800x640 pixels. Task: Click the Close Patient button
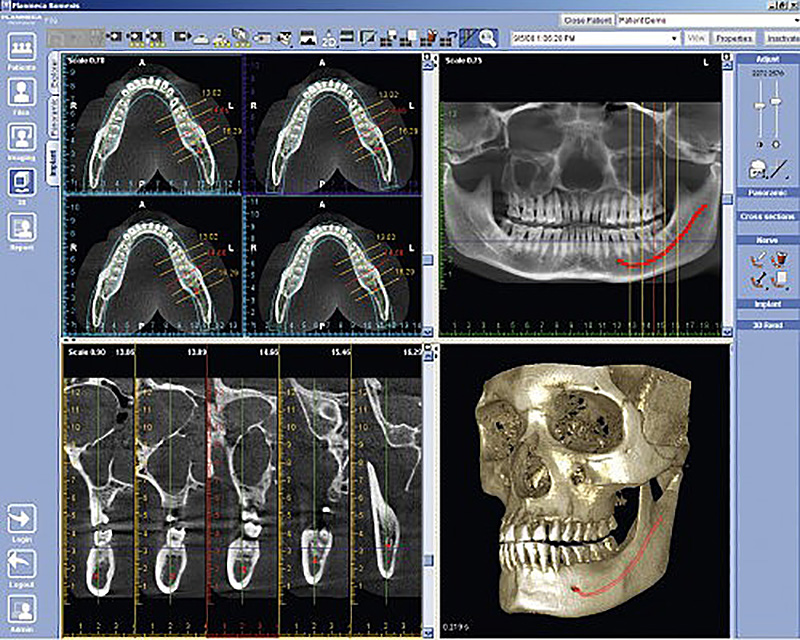[587, 19]
